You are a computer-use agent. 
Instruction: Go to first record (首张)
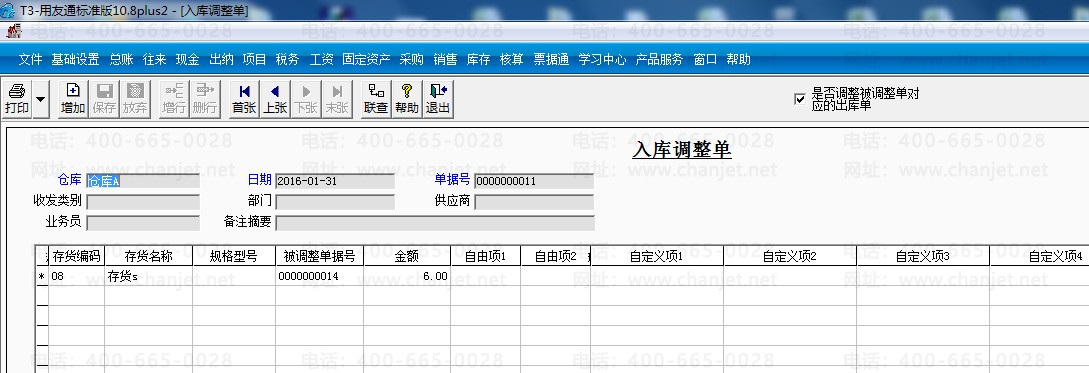click(244, 99)
